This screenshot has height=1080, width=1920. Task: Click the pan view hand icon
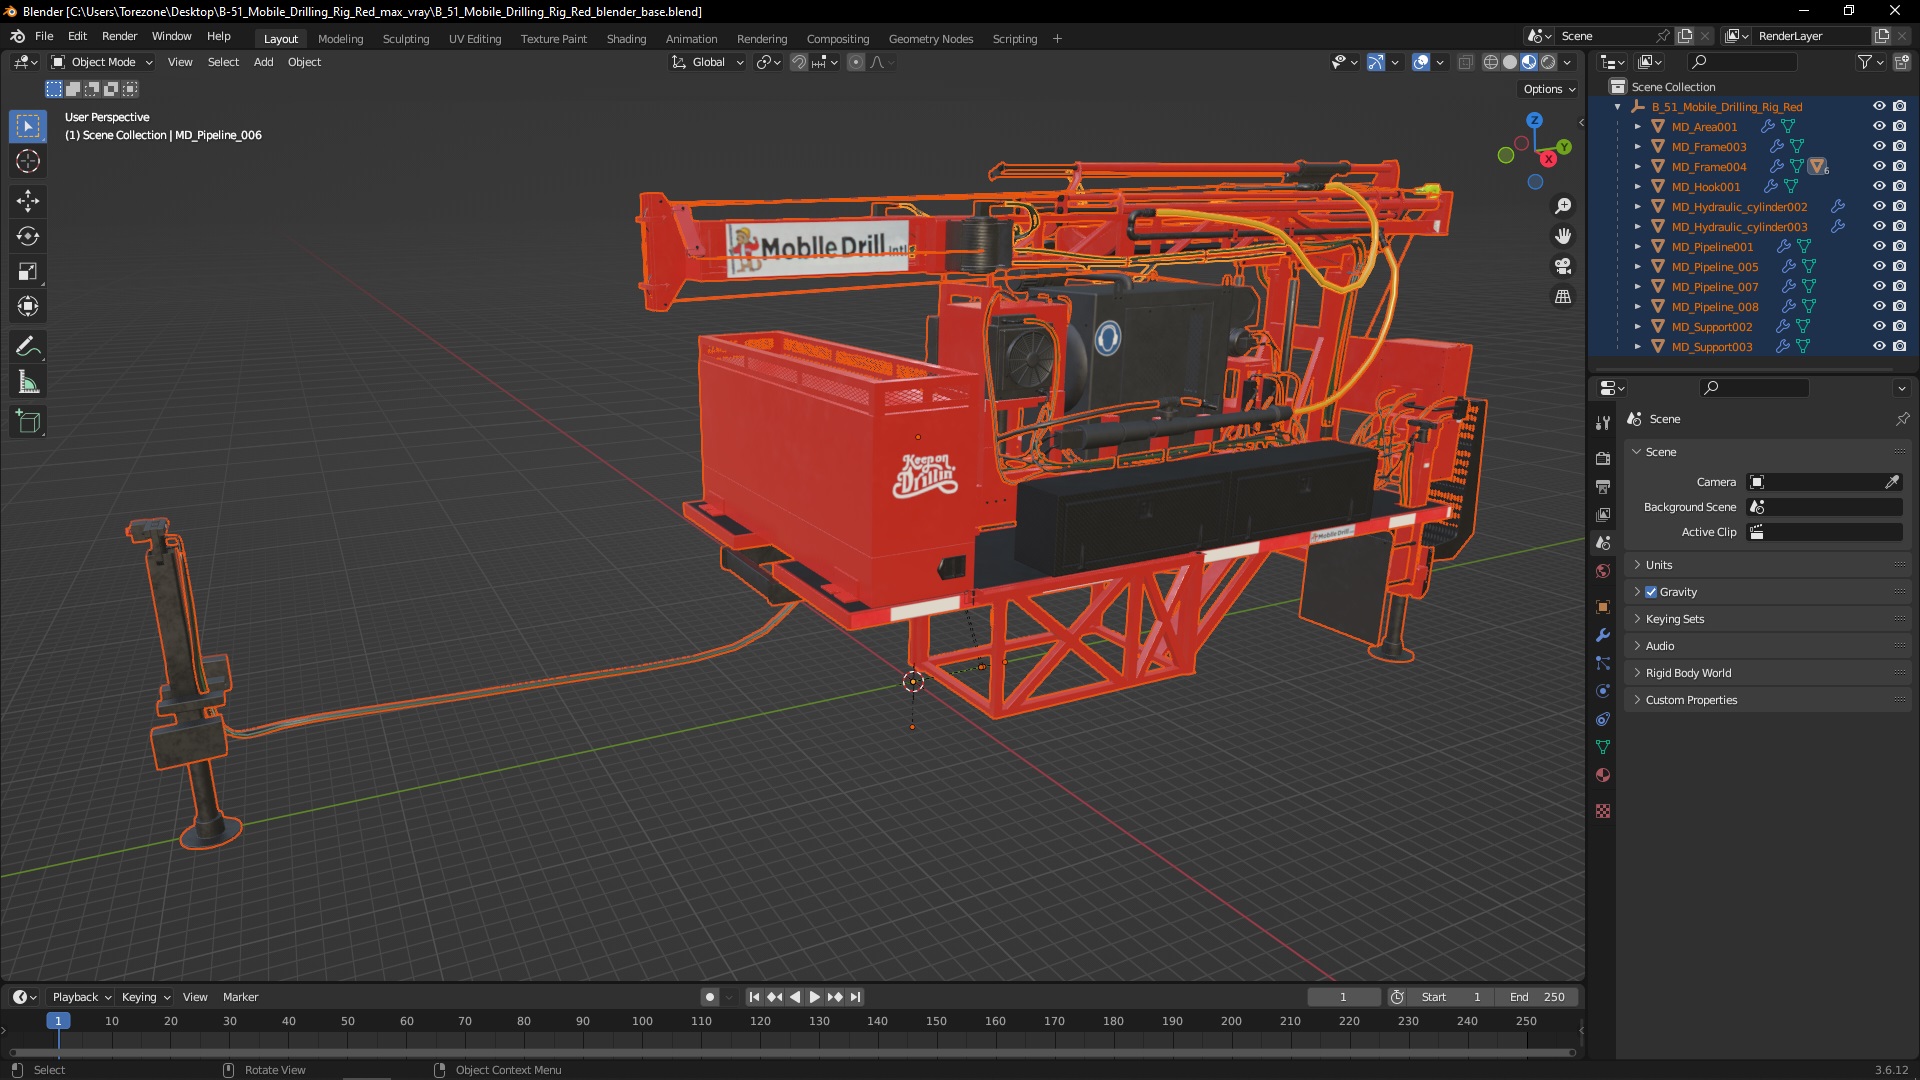click(x=1563, y=236)
